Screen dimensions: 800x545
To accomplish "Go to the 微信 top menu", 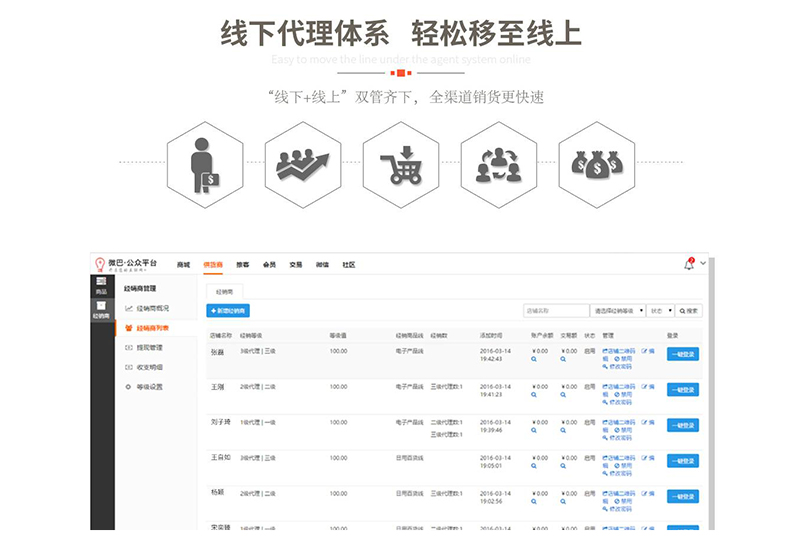I will tap(322, 265).
